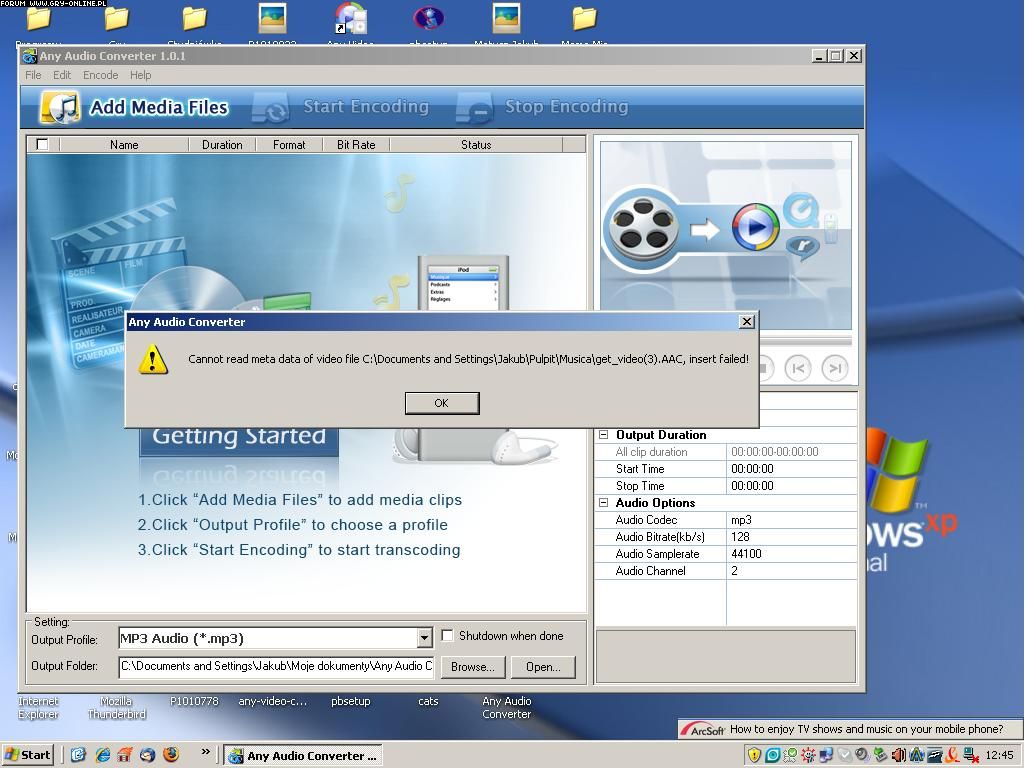Open the Edit menu

click(62, 75)
